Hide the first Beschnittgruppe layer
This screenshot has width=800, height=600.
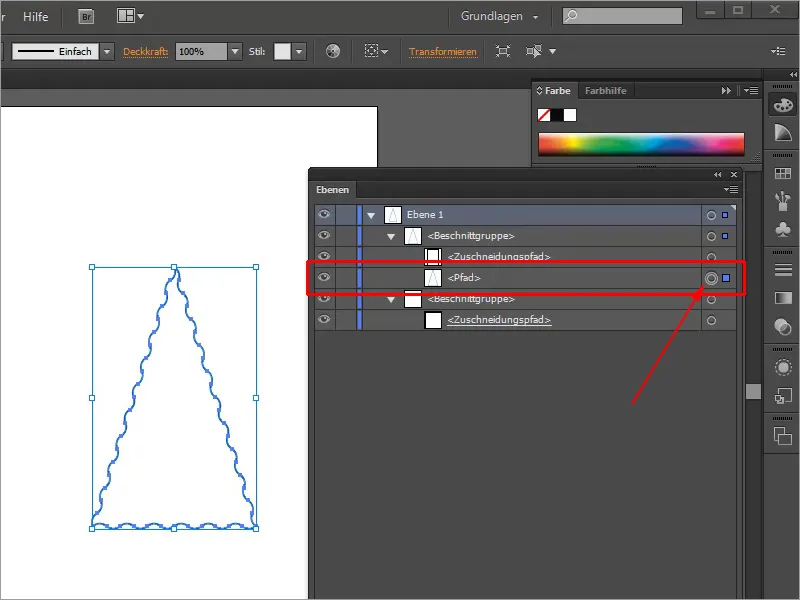(322, 236)
